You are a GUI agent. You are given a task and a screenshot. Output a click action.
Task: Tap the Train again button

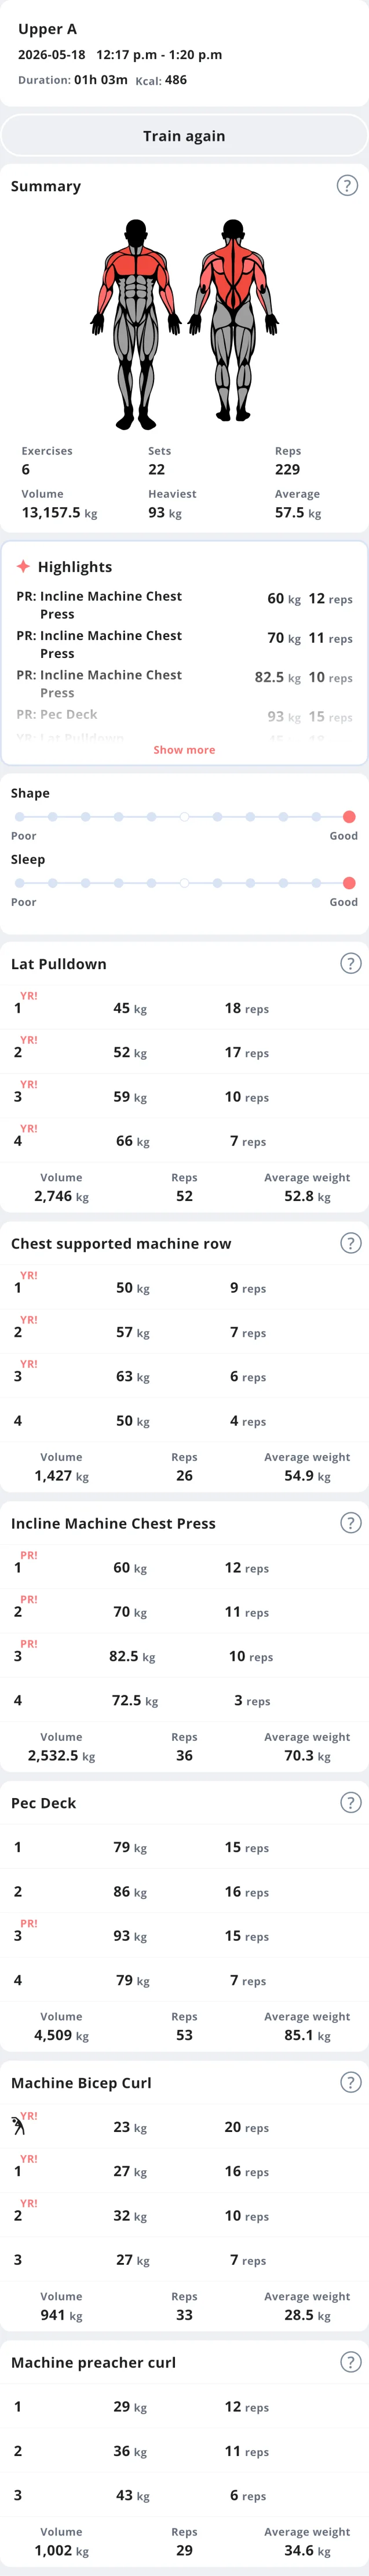coord(184,135)
